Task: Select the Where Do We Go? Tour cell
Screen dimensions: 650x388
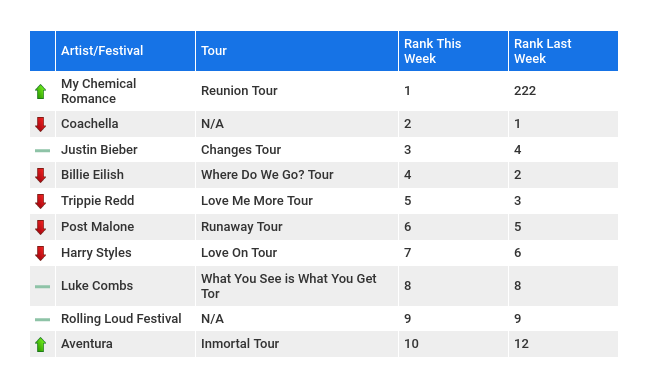Action: 297,175
